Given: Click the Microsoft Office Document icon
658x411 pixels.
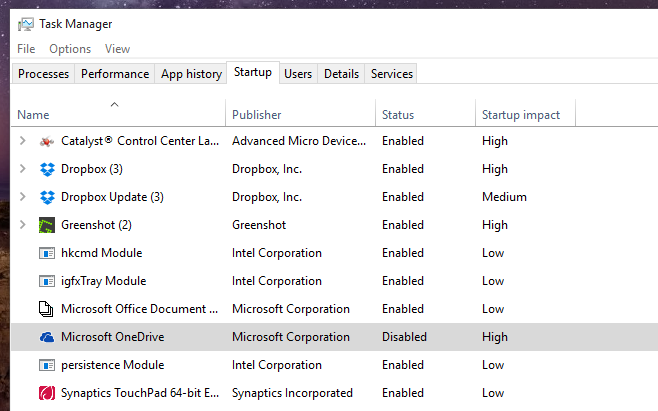Looking at the screenshot, I should click(x=46, y=309).
